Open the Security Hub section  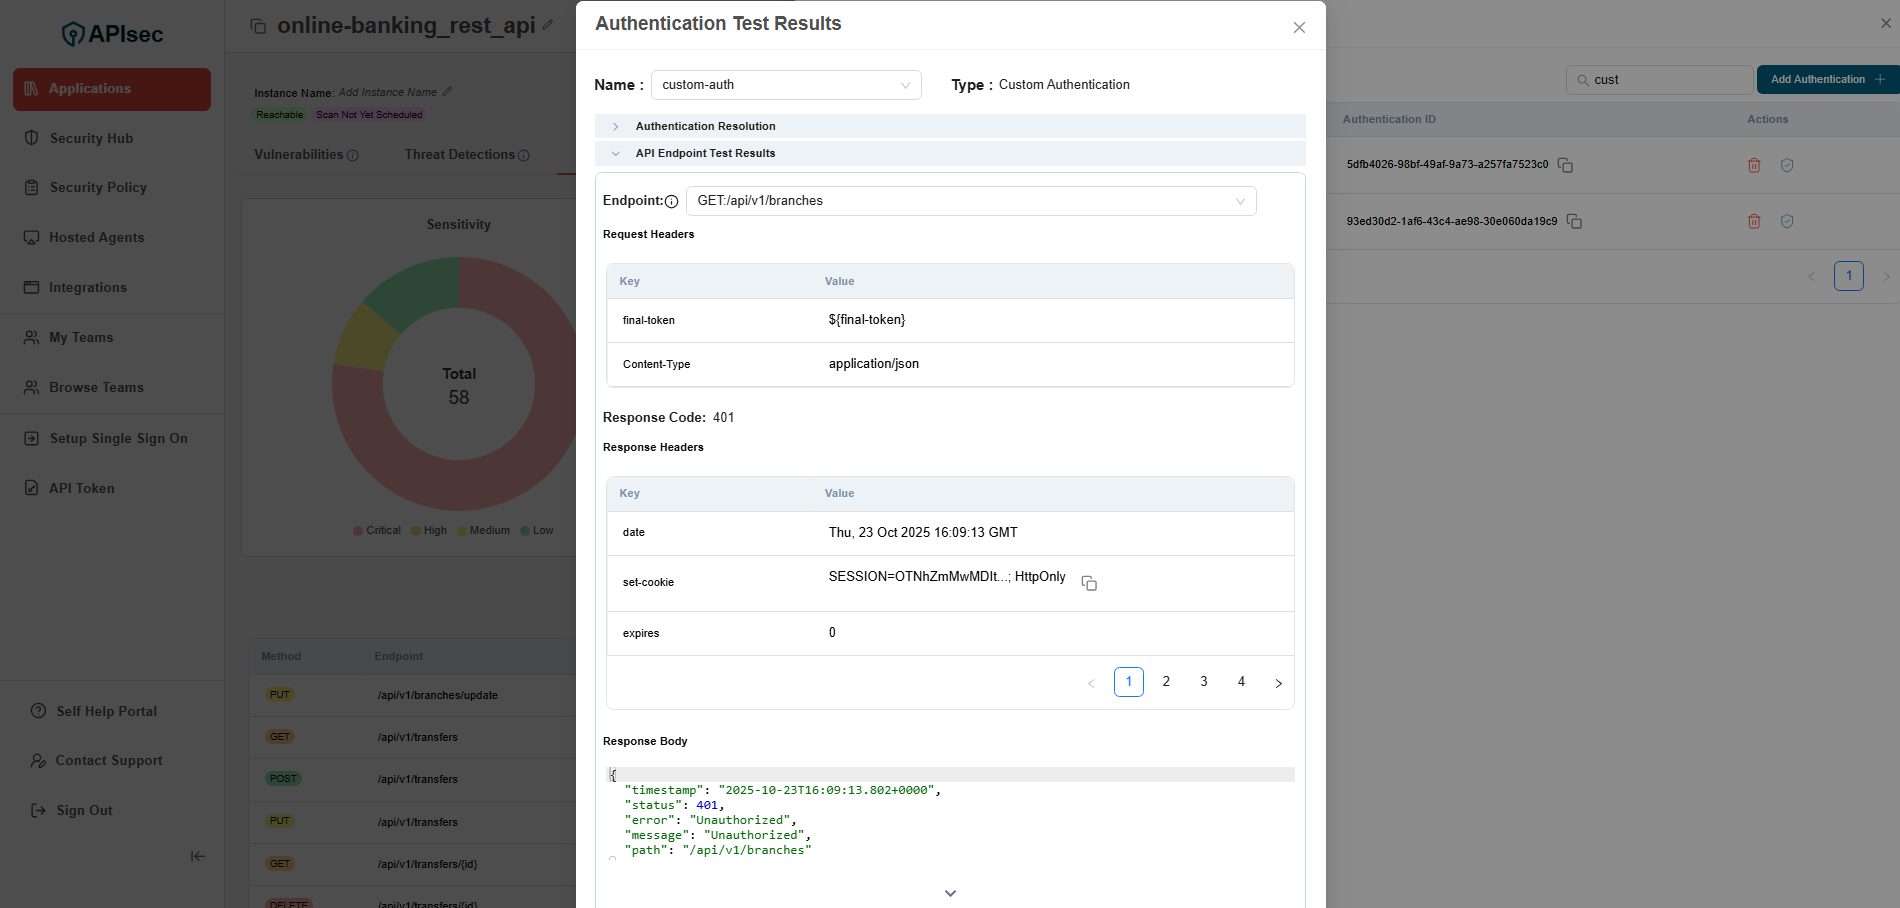91,138
